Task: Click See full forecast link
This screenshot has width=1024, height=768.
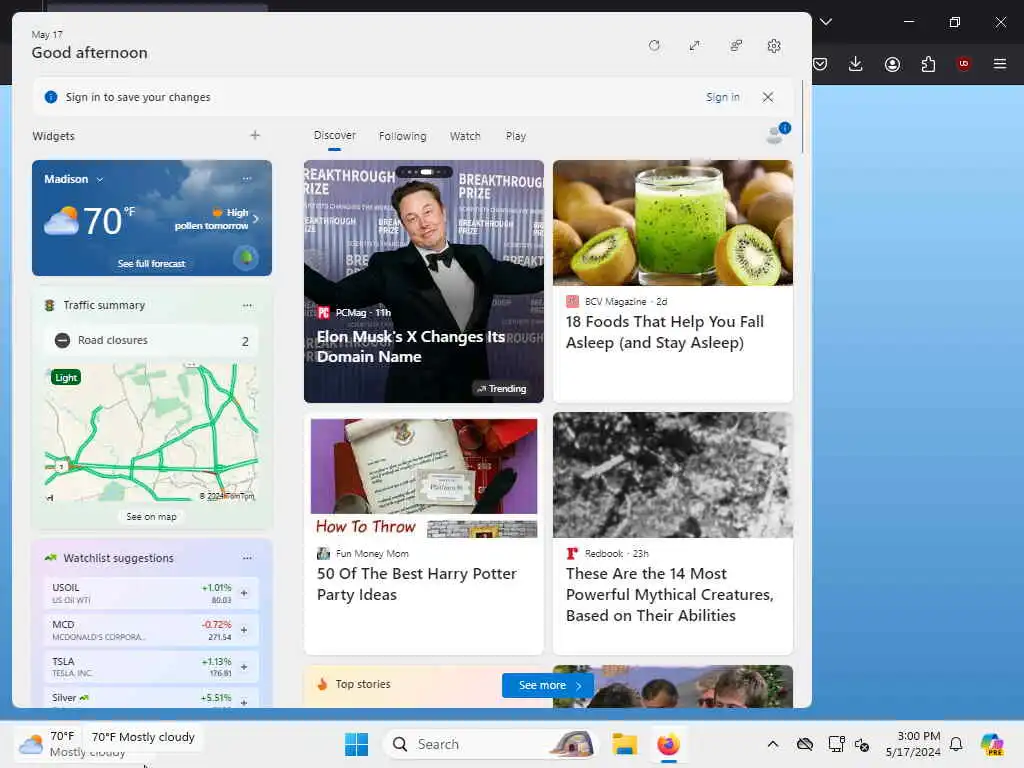Action: 152,263
